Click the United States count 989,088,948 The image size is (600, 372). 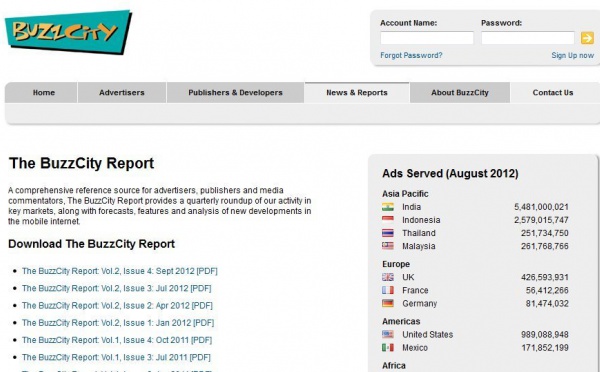coord(545,334)
